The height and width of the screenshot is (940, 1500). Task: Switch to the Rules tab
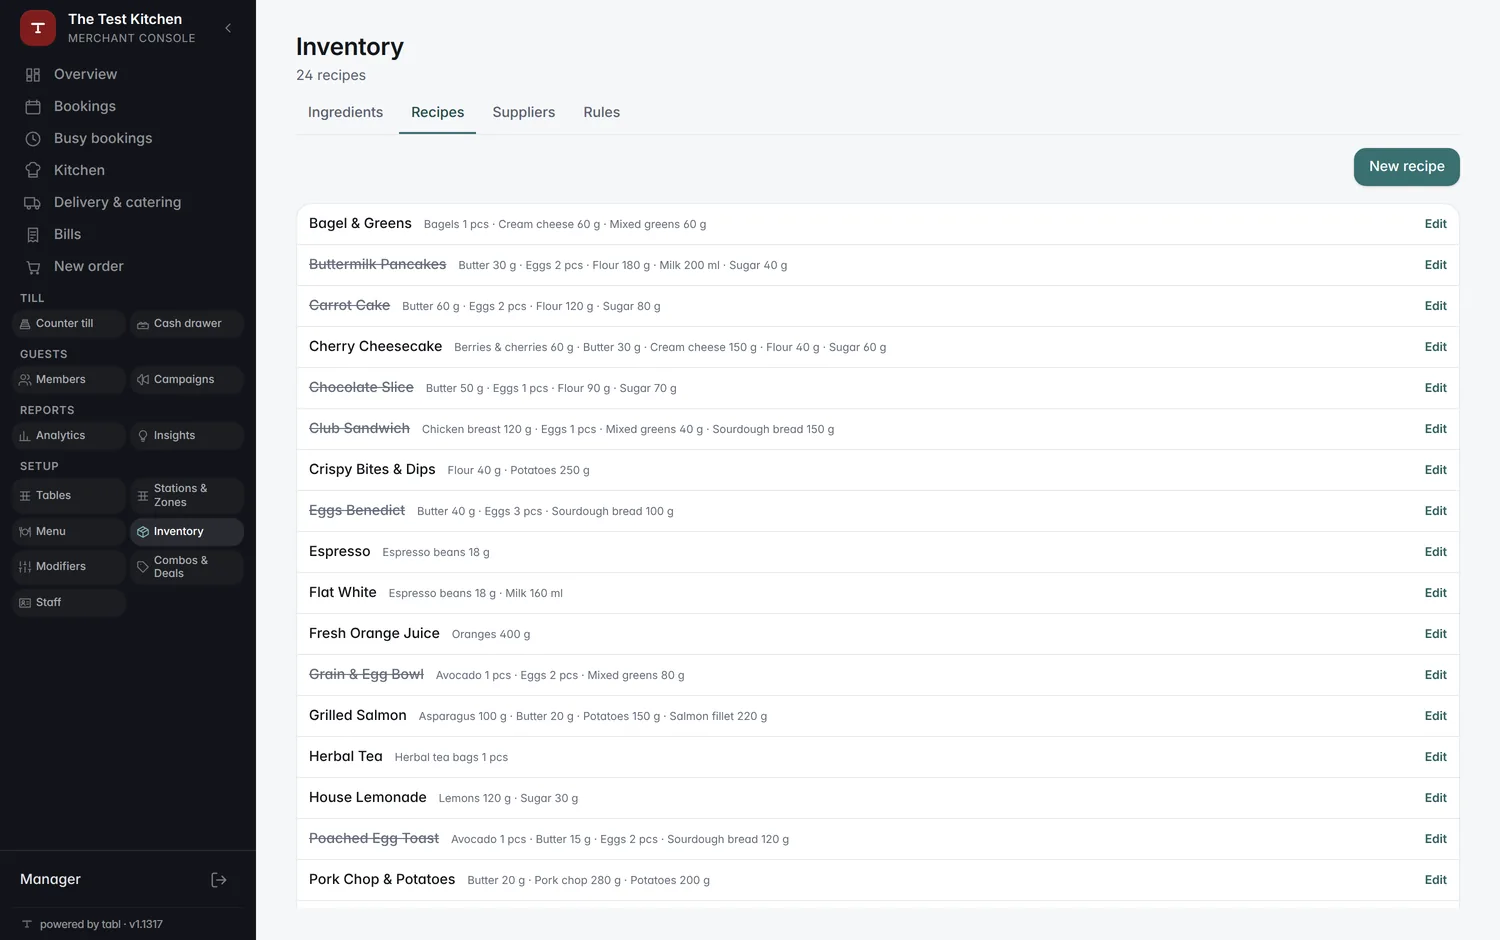tap(601, 113)
